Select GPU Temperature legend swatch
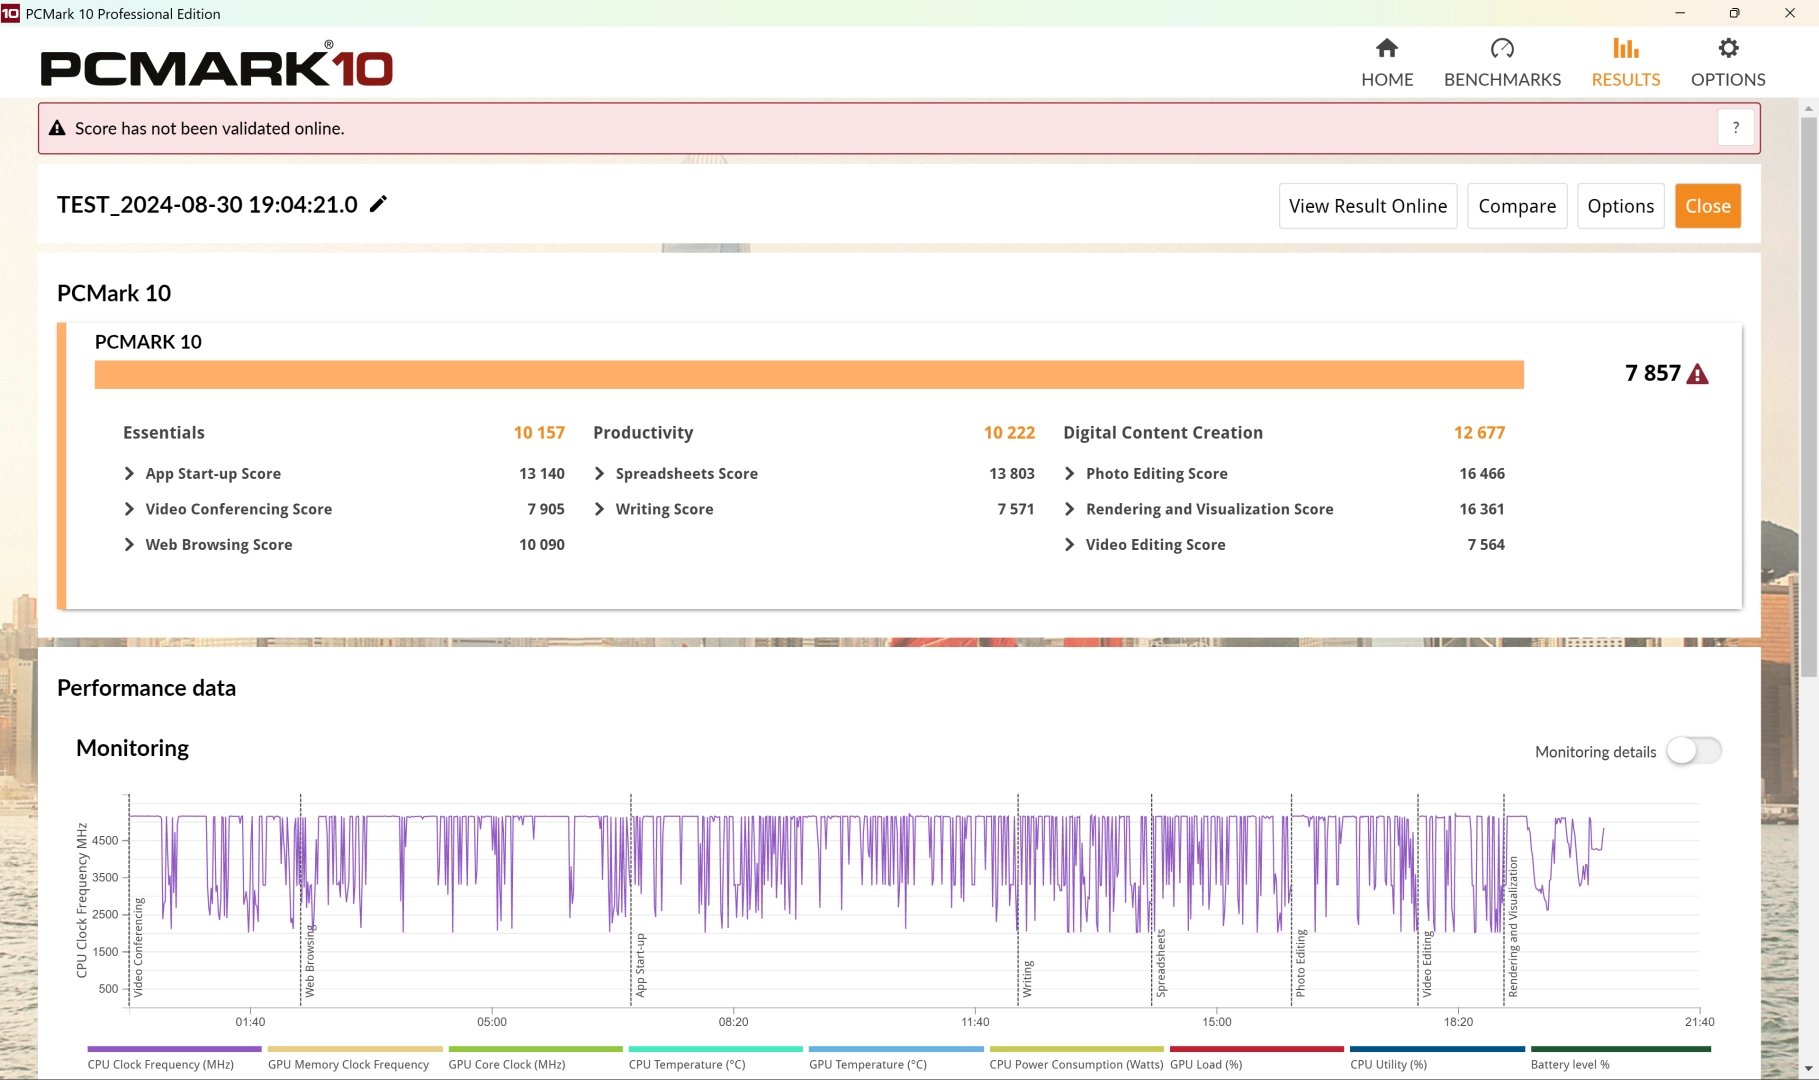This screenshot has height=1080, width=1819. pyautogui.click(x=896, y=1049)
